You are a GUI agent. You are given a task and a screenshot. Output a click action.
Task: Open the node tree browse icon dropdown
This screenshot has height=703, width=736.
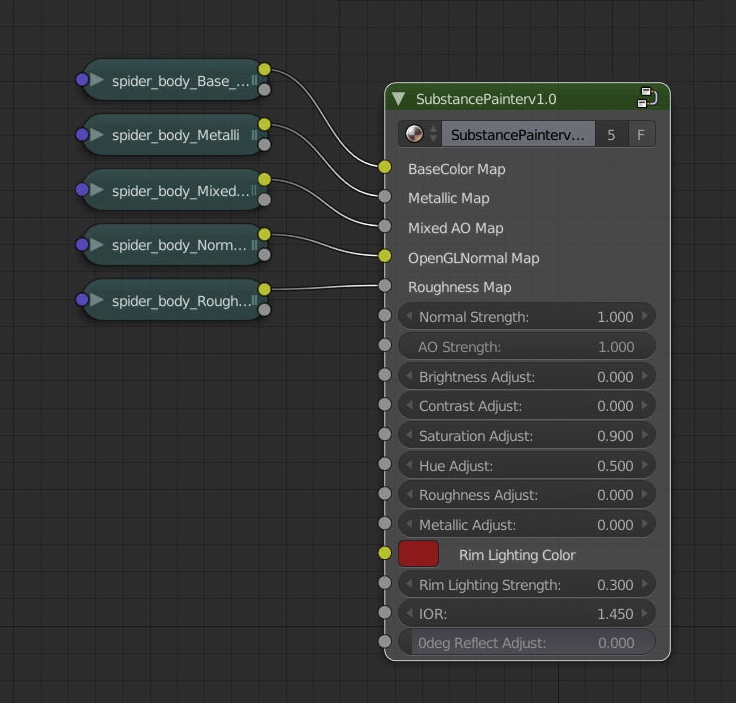(420, 134)
